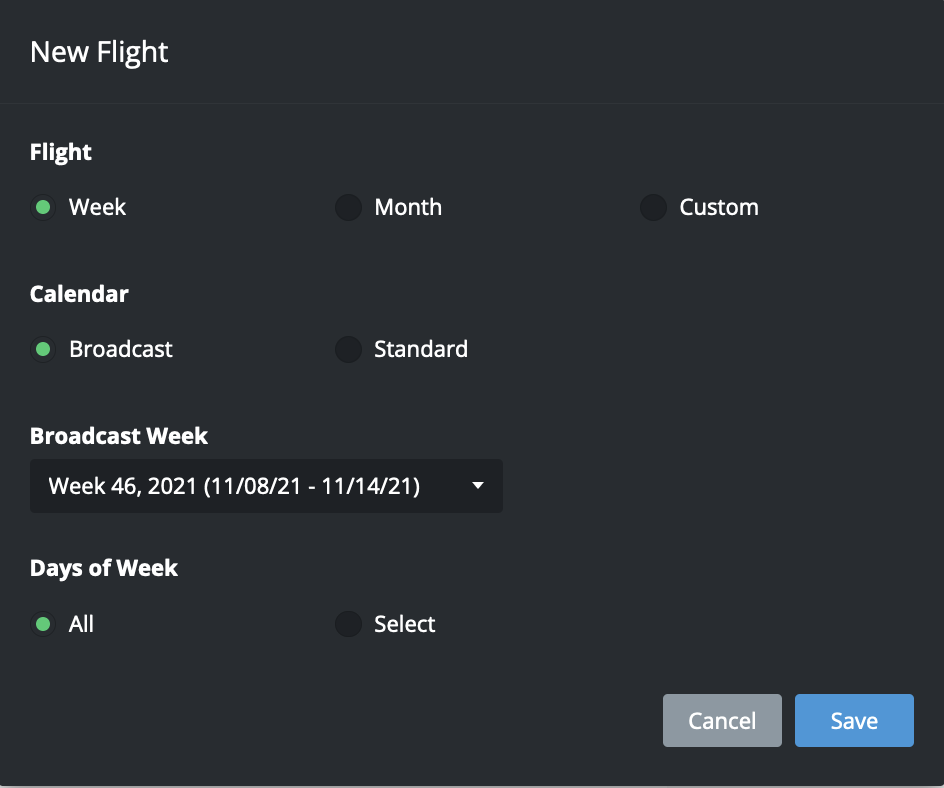Click the "Days of Week" section heading

(104, 569)
